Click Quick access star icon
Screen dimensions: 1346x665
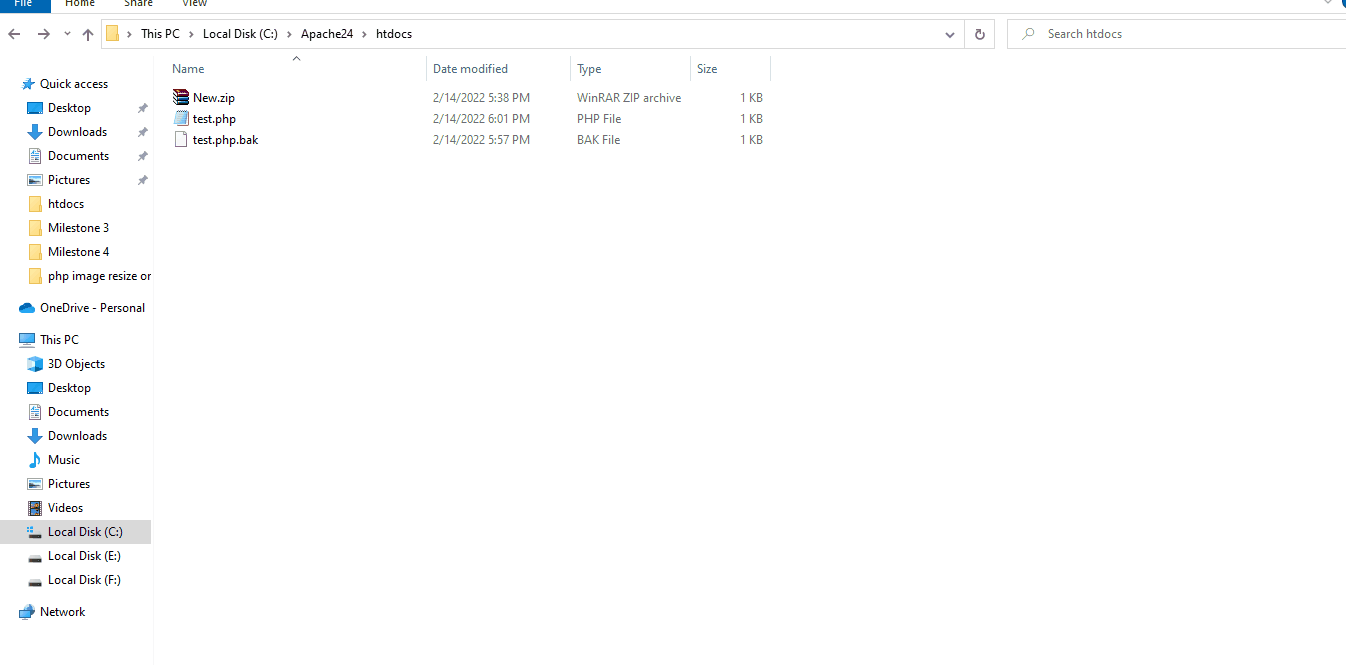pyautogui.click(x=28, y=84)
